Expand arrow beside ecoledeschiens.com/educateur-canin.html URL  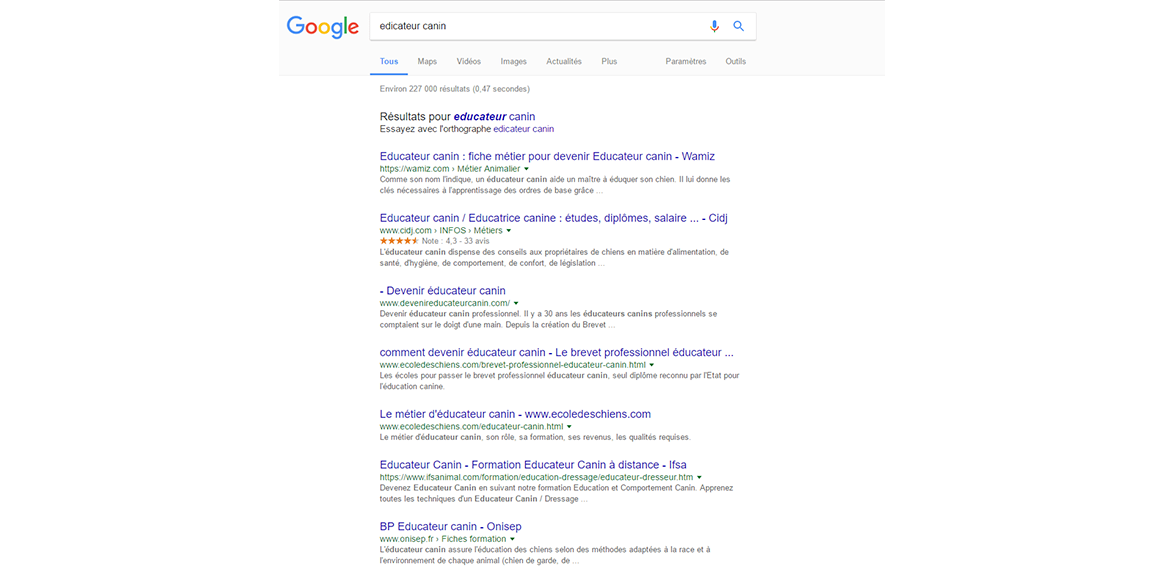(x=569, y=427)
